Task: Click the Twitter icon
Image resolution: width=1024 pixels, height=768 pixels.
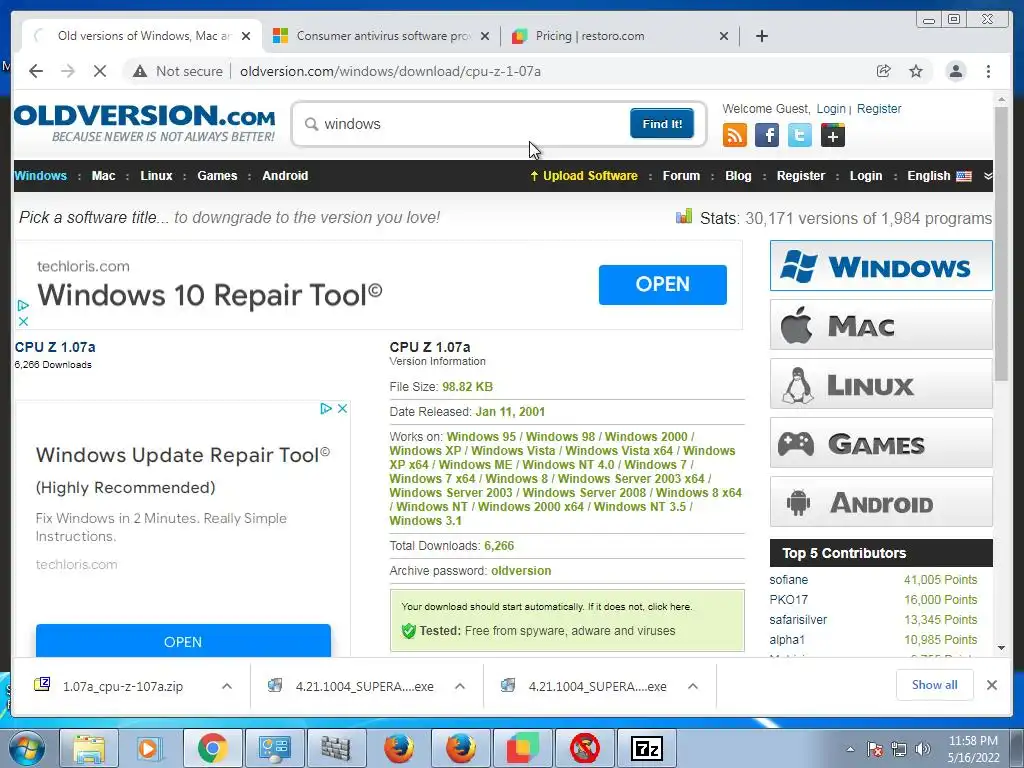Action: (799, 135)
